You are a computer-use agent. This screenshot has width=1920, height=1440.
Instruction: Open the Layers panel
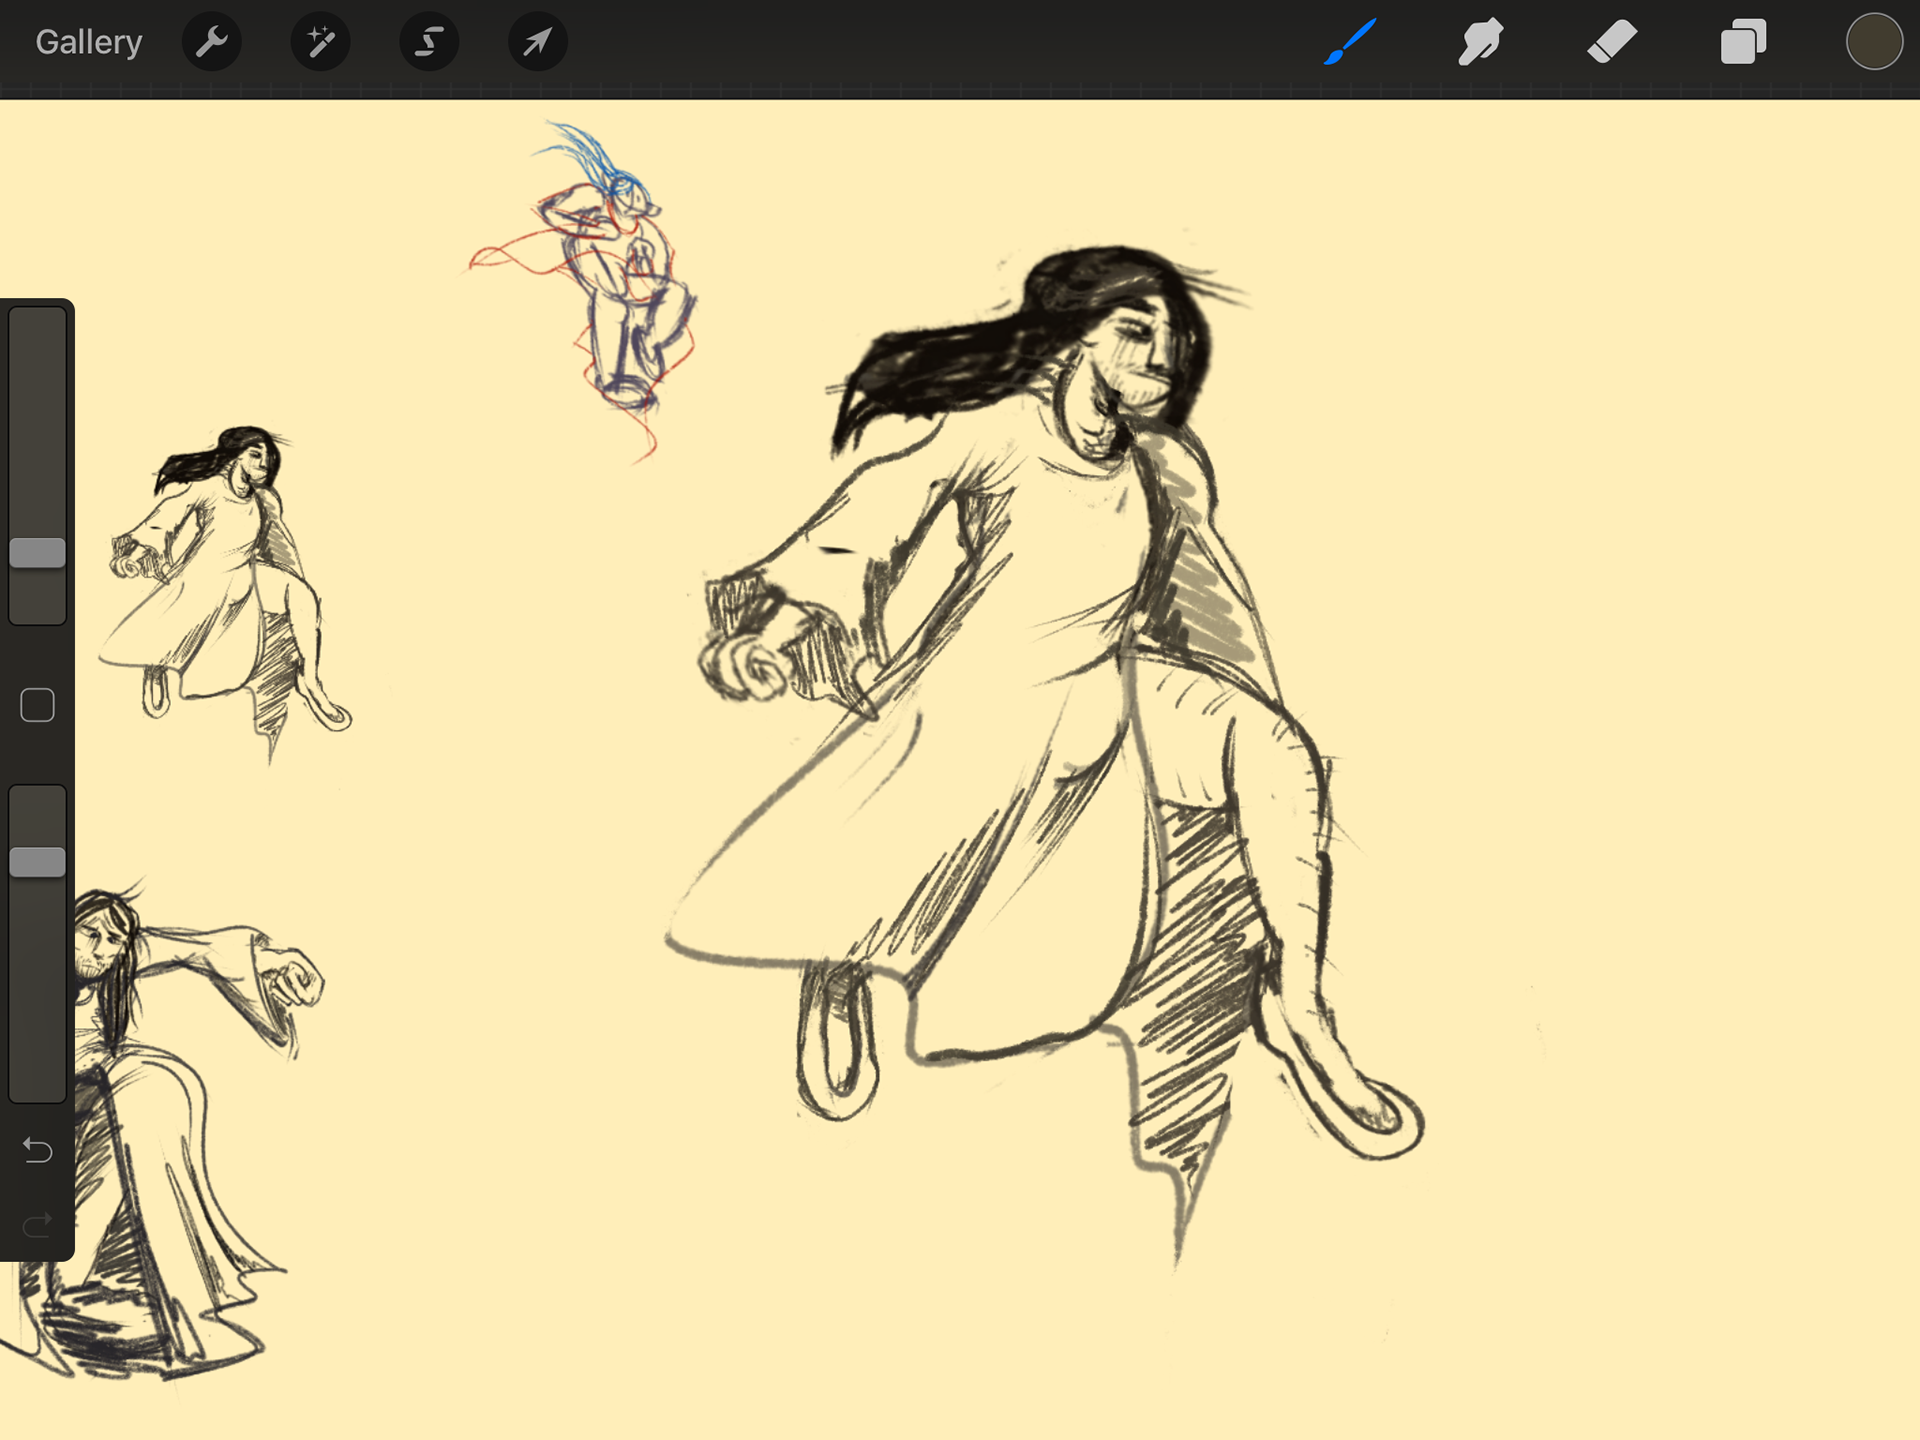pos(1743,42)
